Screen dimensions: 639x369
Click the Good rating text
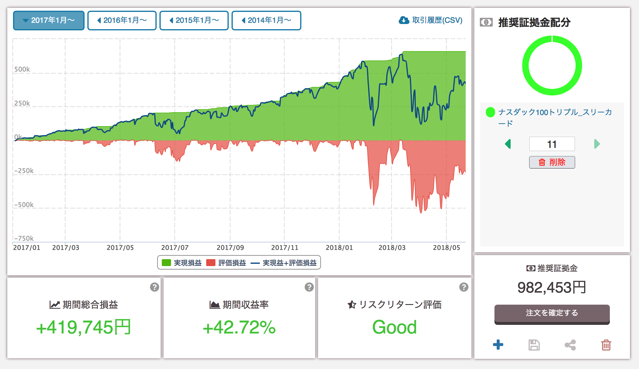[x=394, y=327]
